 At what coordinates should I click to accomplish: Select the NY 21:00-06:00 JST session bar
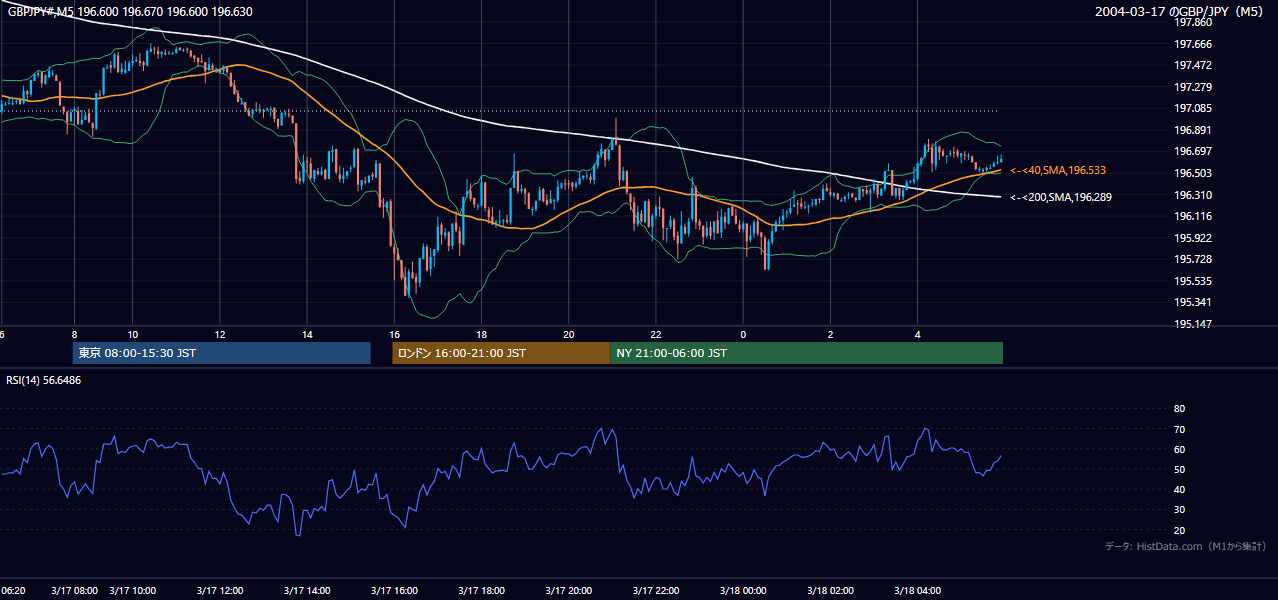[806, 353]
